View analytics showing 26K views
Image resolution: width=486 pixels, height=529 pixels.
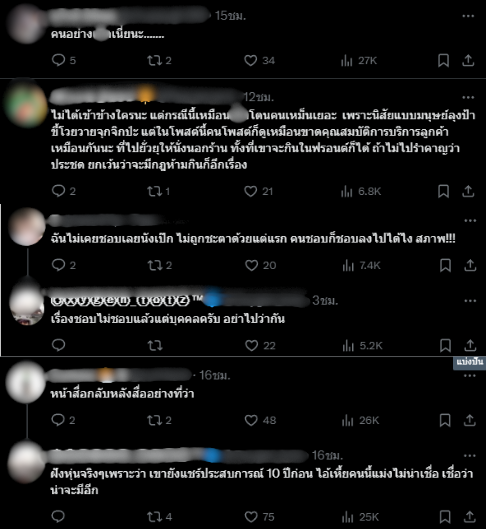point(360,420)
